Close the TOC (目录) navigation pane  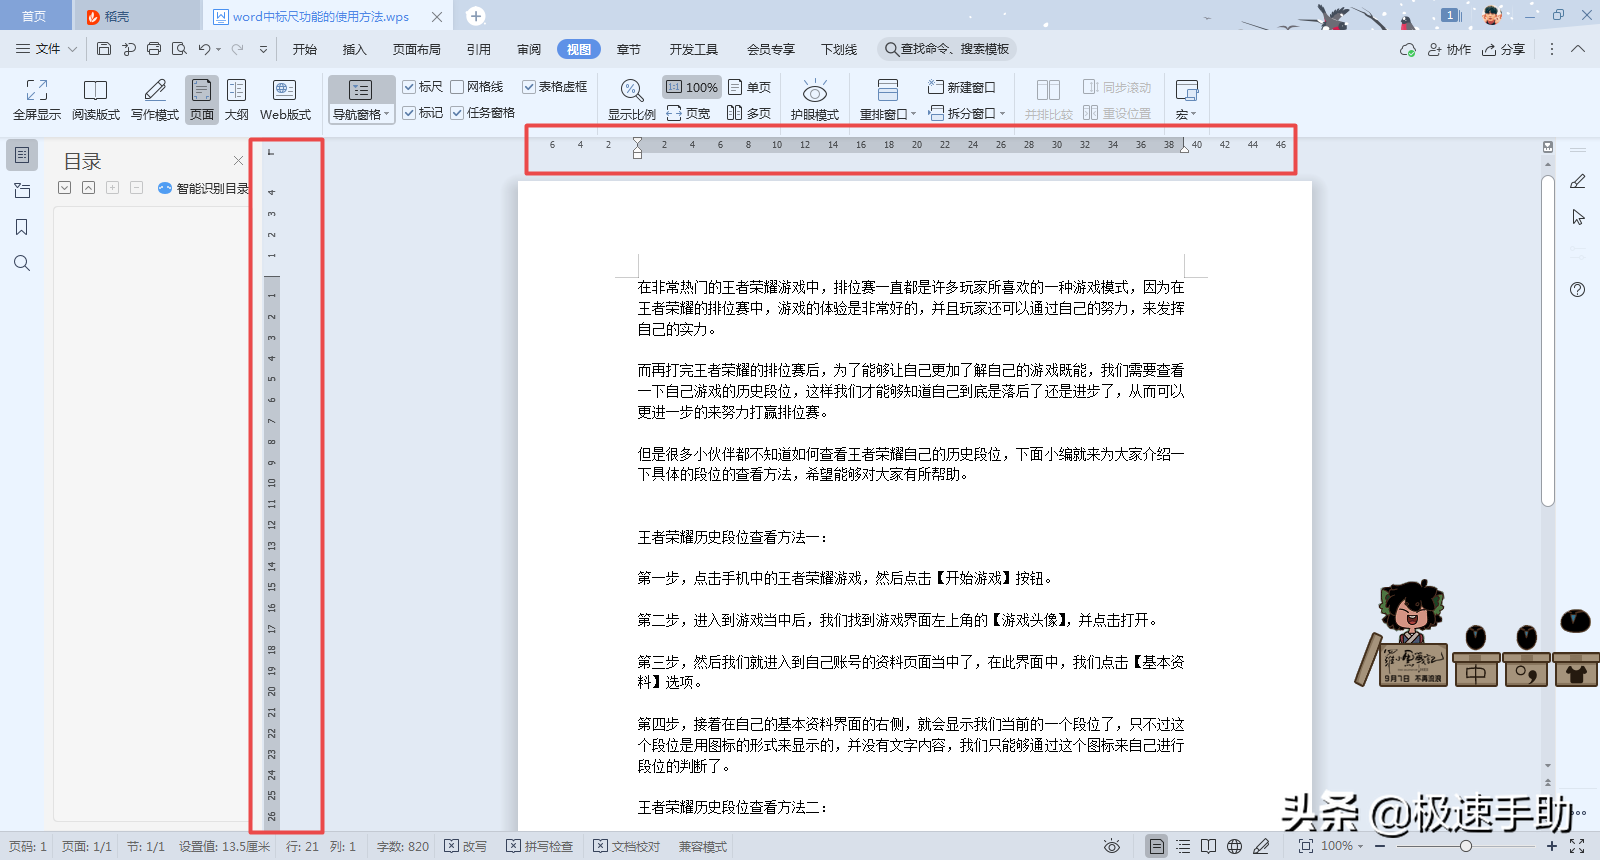238,160
